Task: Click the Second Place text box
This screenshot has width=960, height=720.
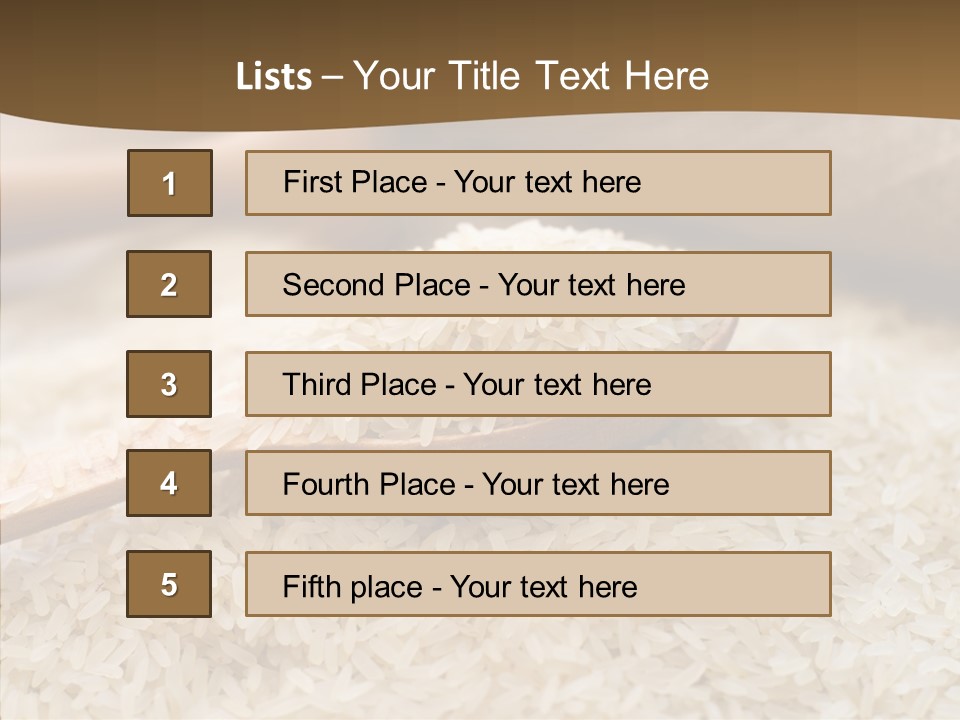Action: click(538, 284)
